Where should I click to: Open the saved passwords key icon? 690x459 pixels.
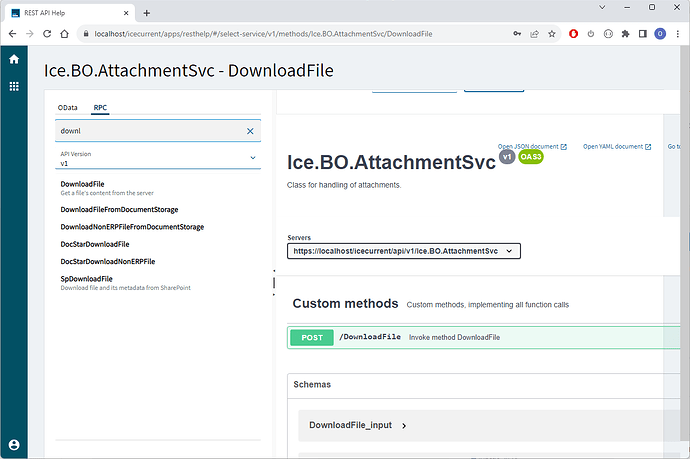pyautogui.click(x=517, y=34)
